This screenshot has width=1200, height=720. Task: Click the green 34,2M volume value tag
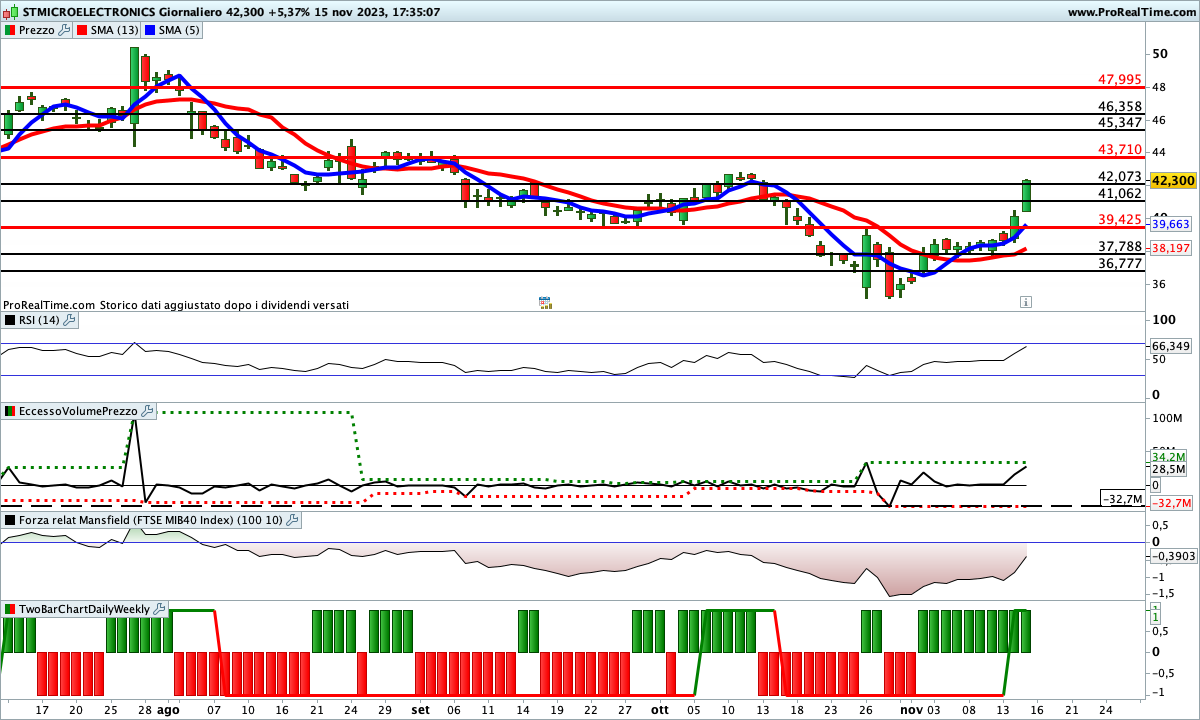(1168, 457)
